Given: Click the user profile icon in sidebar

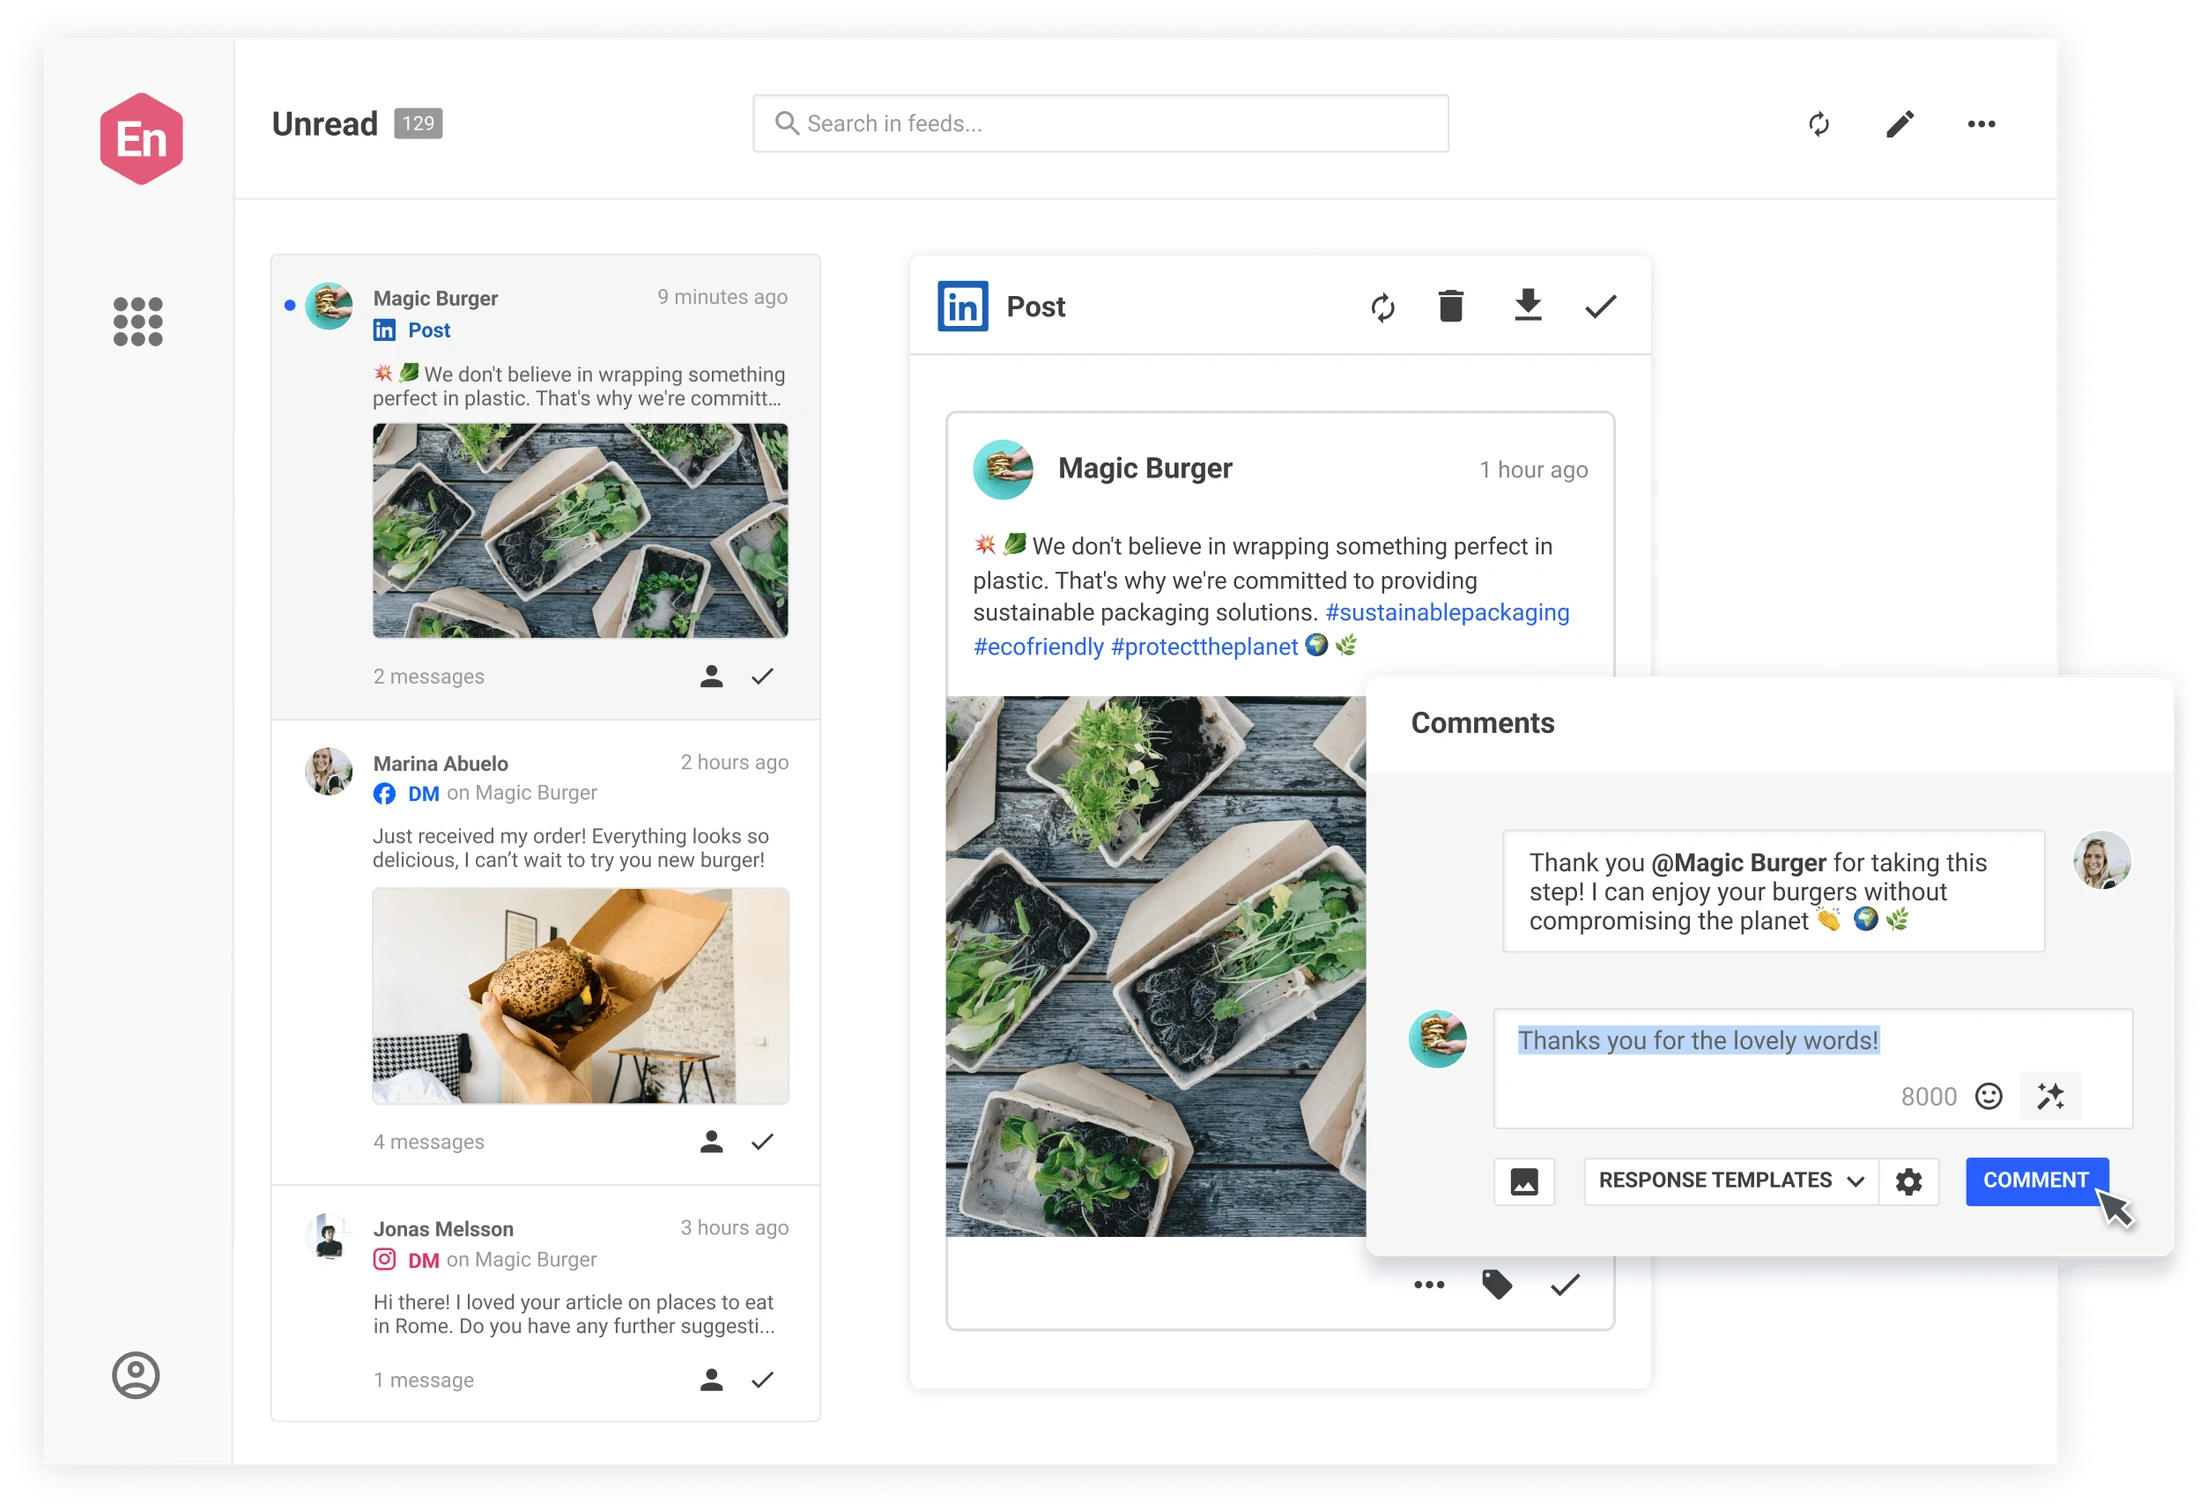Looking at the screenshot, I should coord(136,1375).
